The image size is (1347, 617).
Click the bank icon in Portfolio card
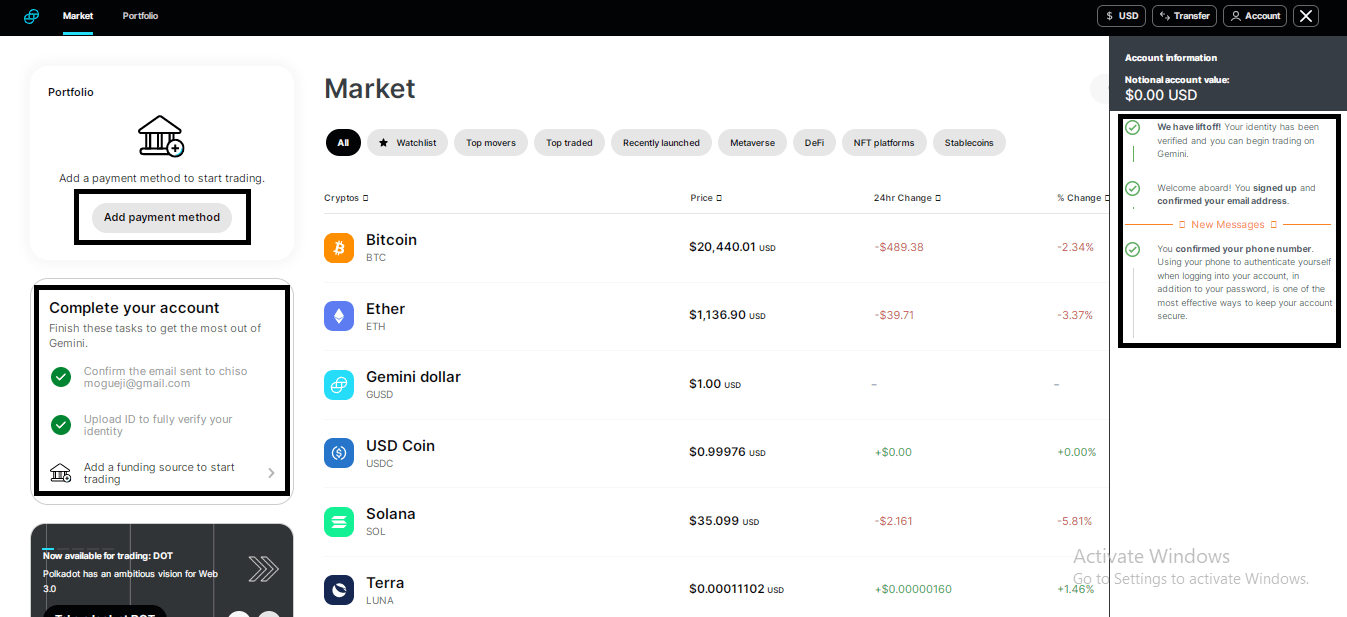(161, 136)
